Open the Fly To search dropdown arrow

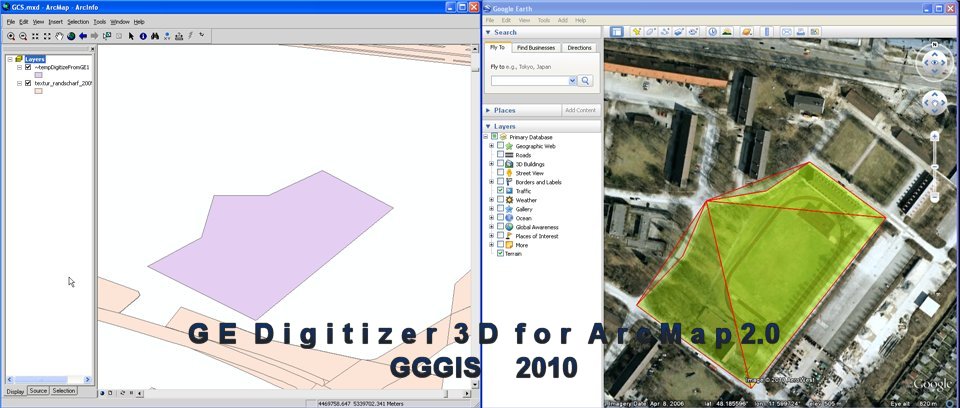(x=572, y=80)
